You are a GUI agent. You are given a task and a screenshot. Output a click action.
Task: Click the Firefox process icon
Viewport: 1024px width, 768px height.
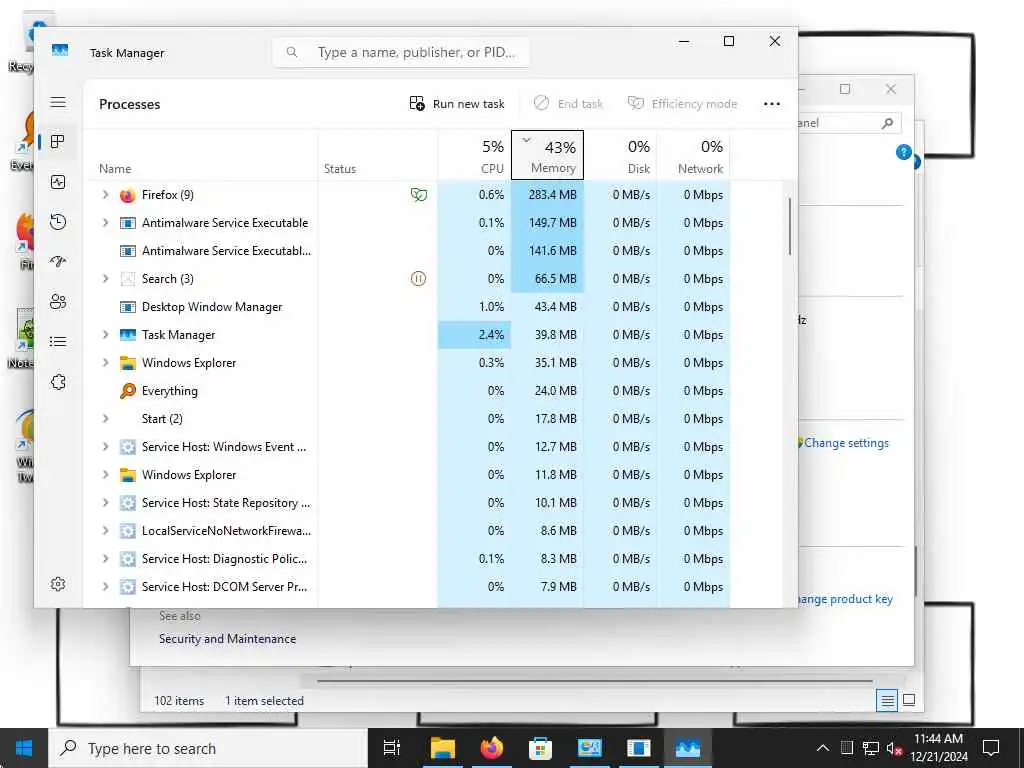click(x=127, y=195)
